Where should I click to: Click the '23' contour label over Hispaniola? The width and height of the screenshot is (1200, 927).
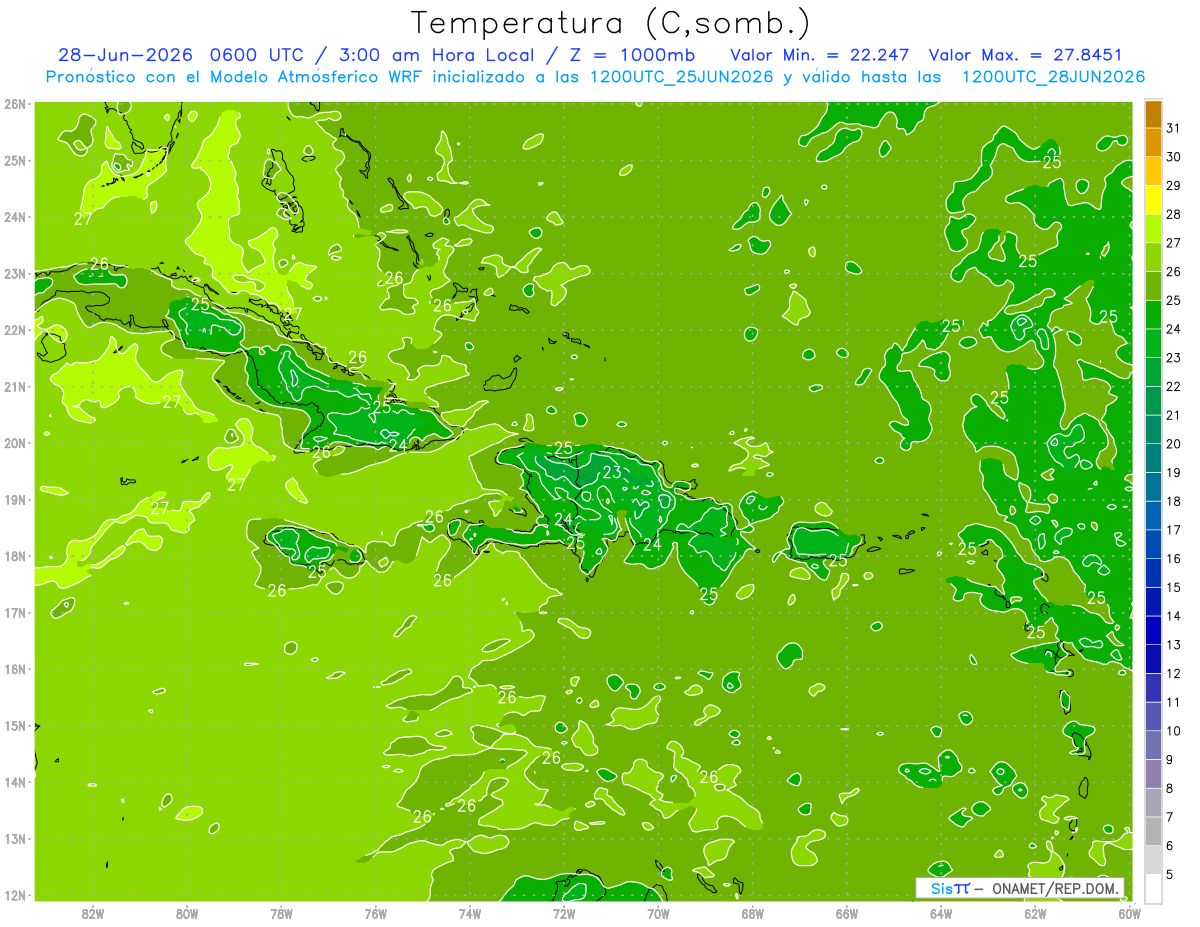tap(611, 472)
